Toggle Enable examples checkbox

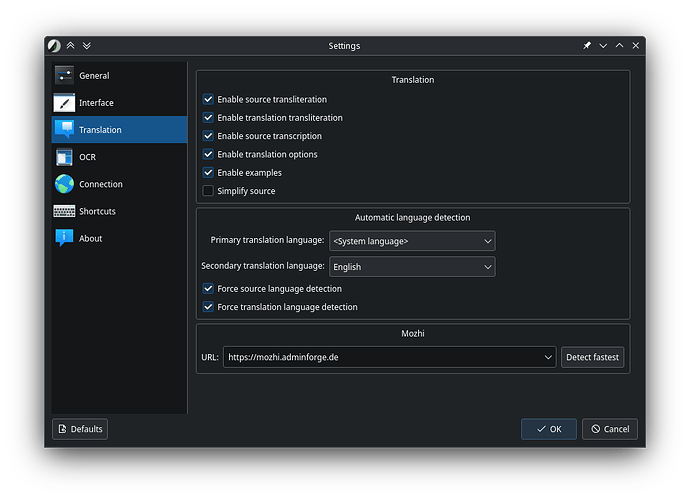[208, 173]
